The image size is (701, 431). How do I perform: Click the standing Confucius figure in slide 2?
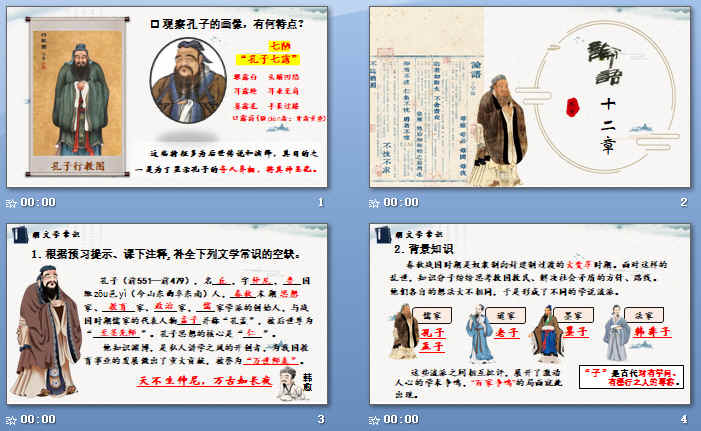[x=499, y=131]
